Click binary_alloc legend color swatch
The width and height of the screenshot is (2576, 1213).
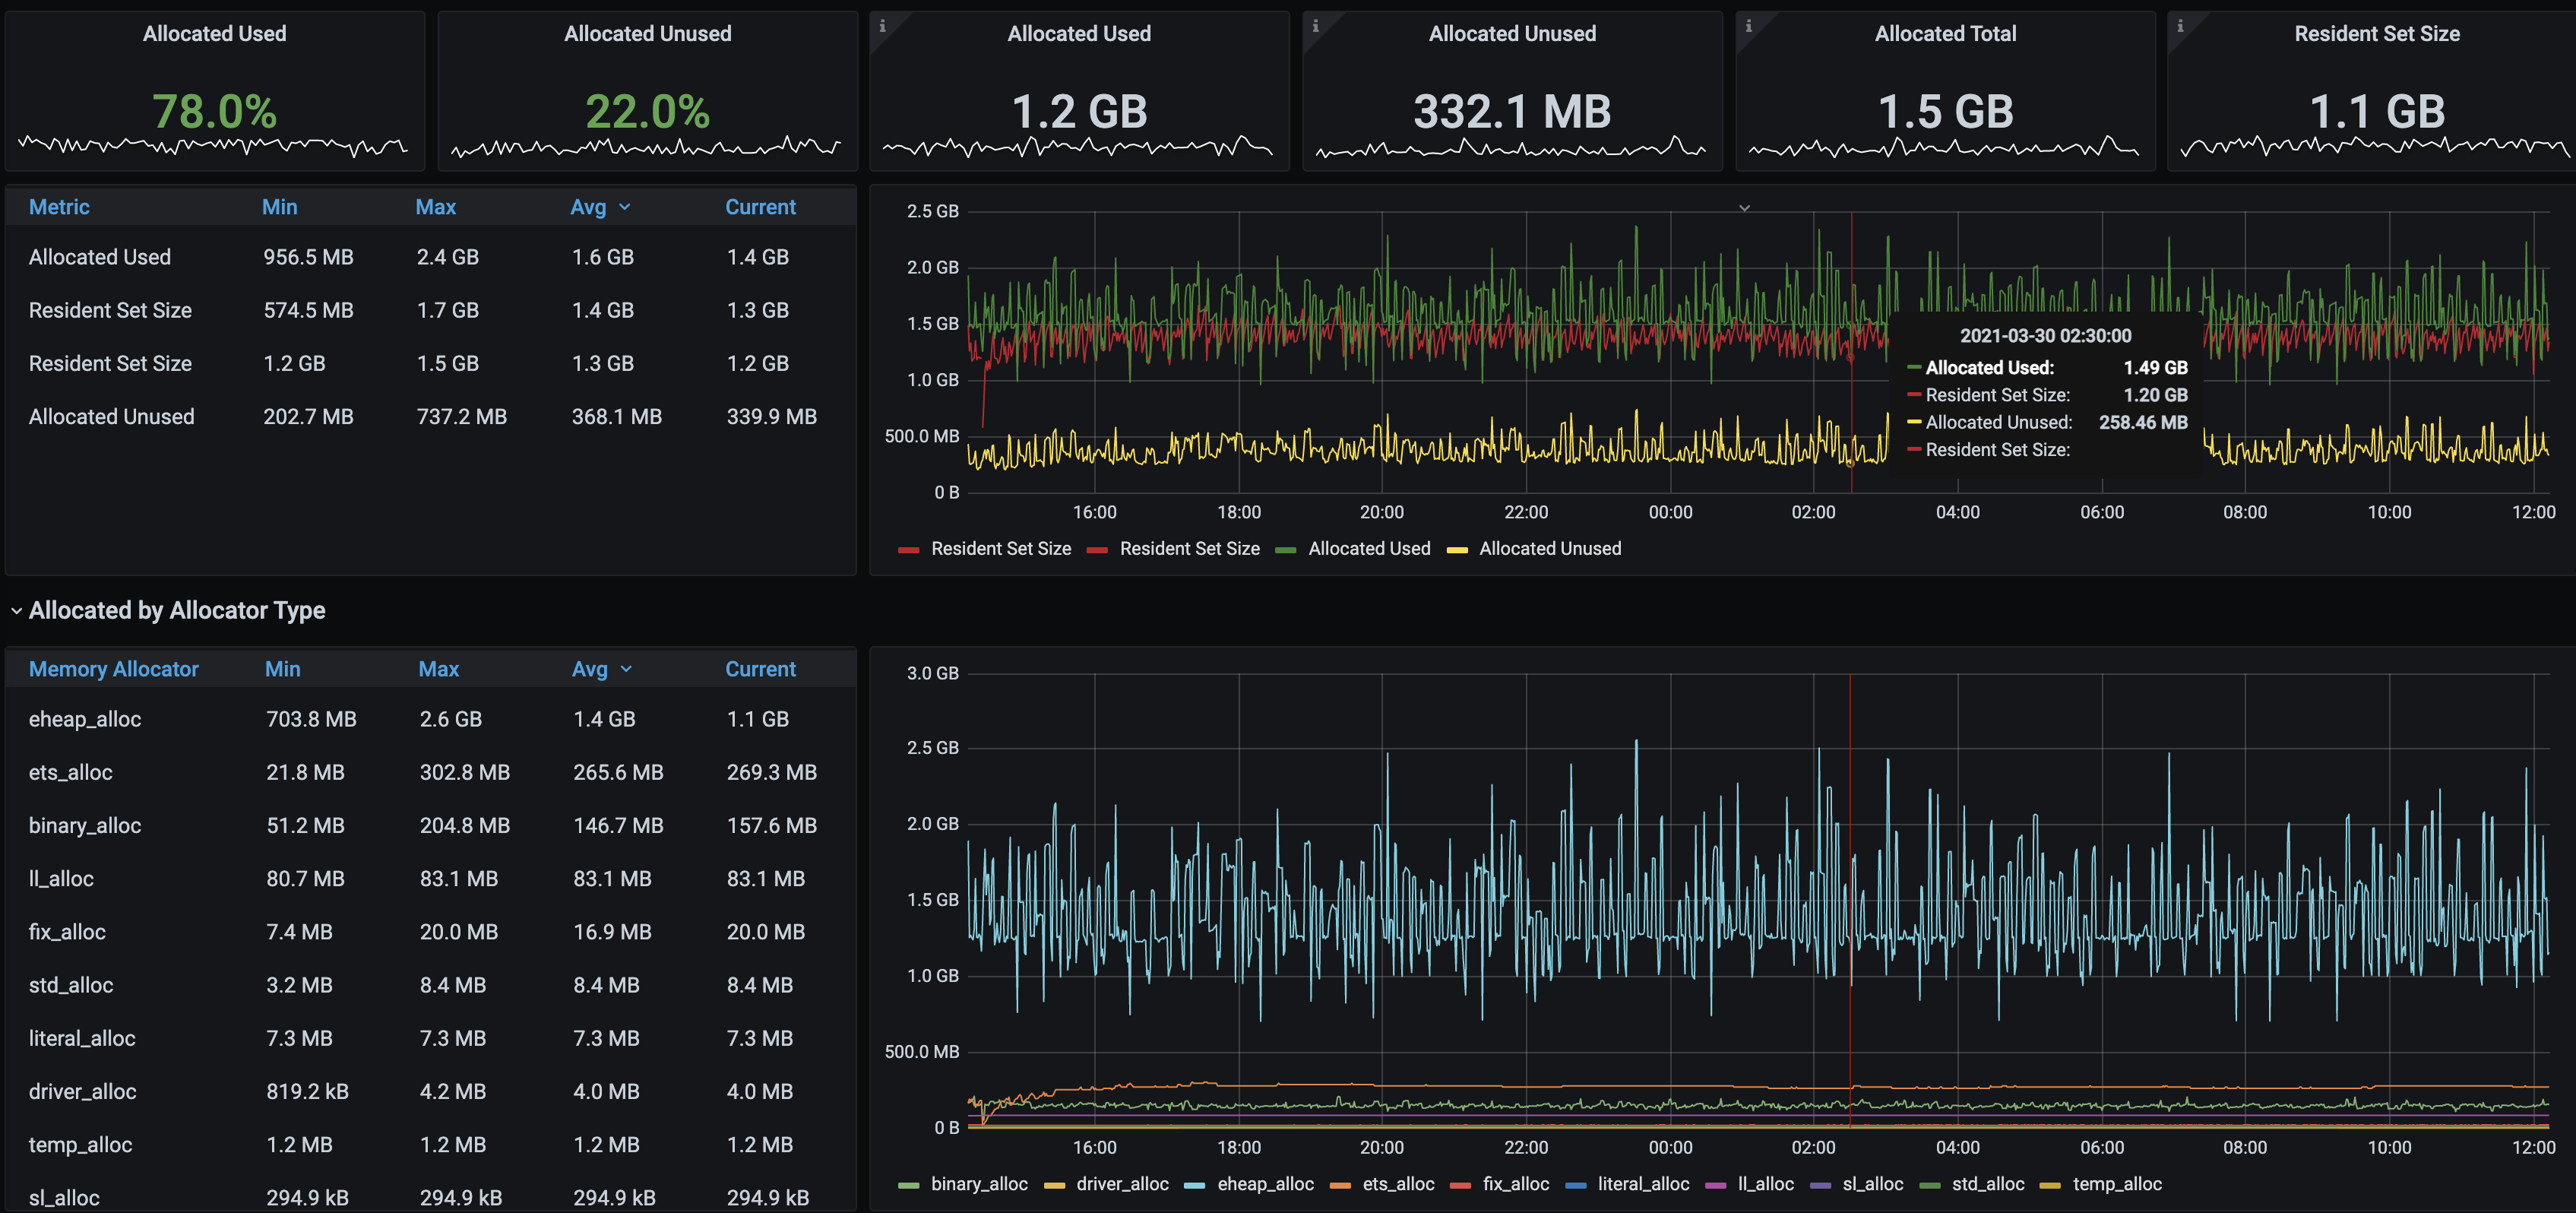[x=908, y=1185]
